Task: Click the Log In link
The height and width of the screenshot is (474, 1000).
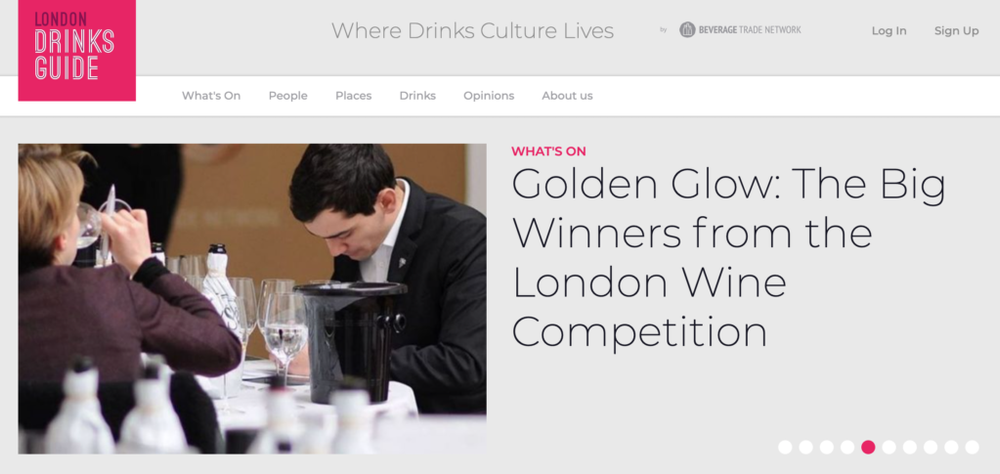Action: (889, 31)
